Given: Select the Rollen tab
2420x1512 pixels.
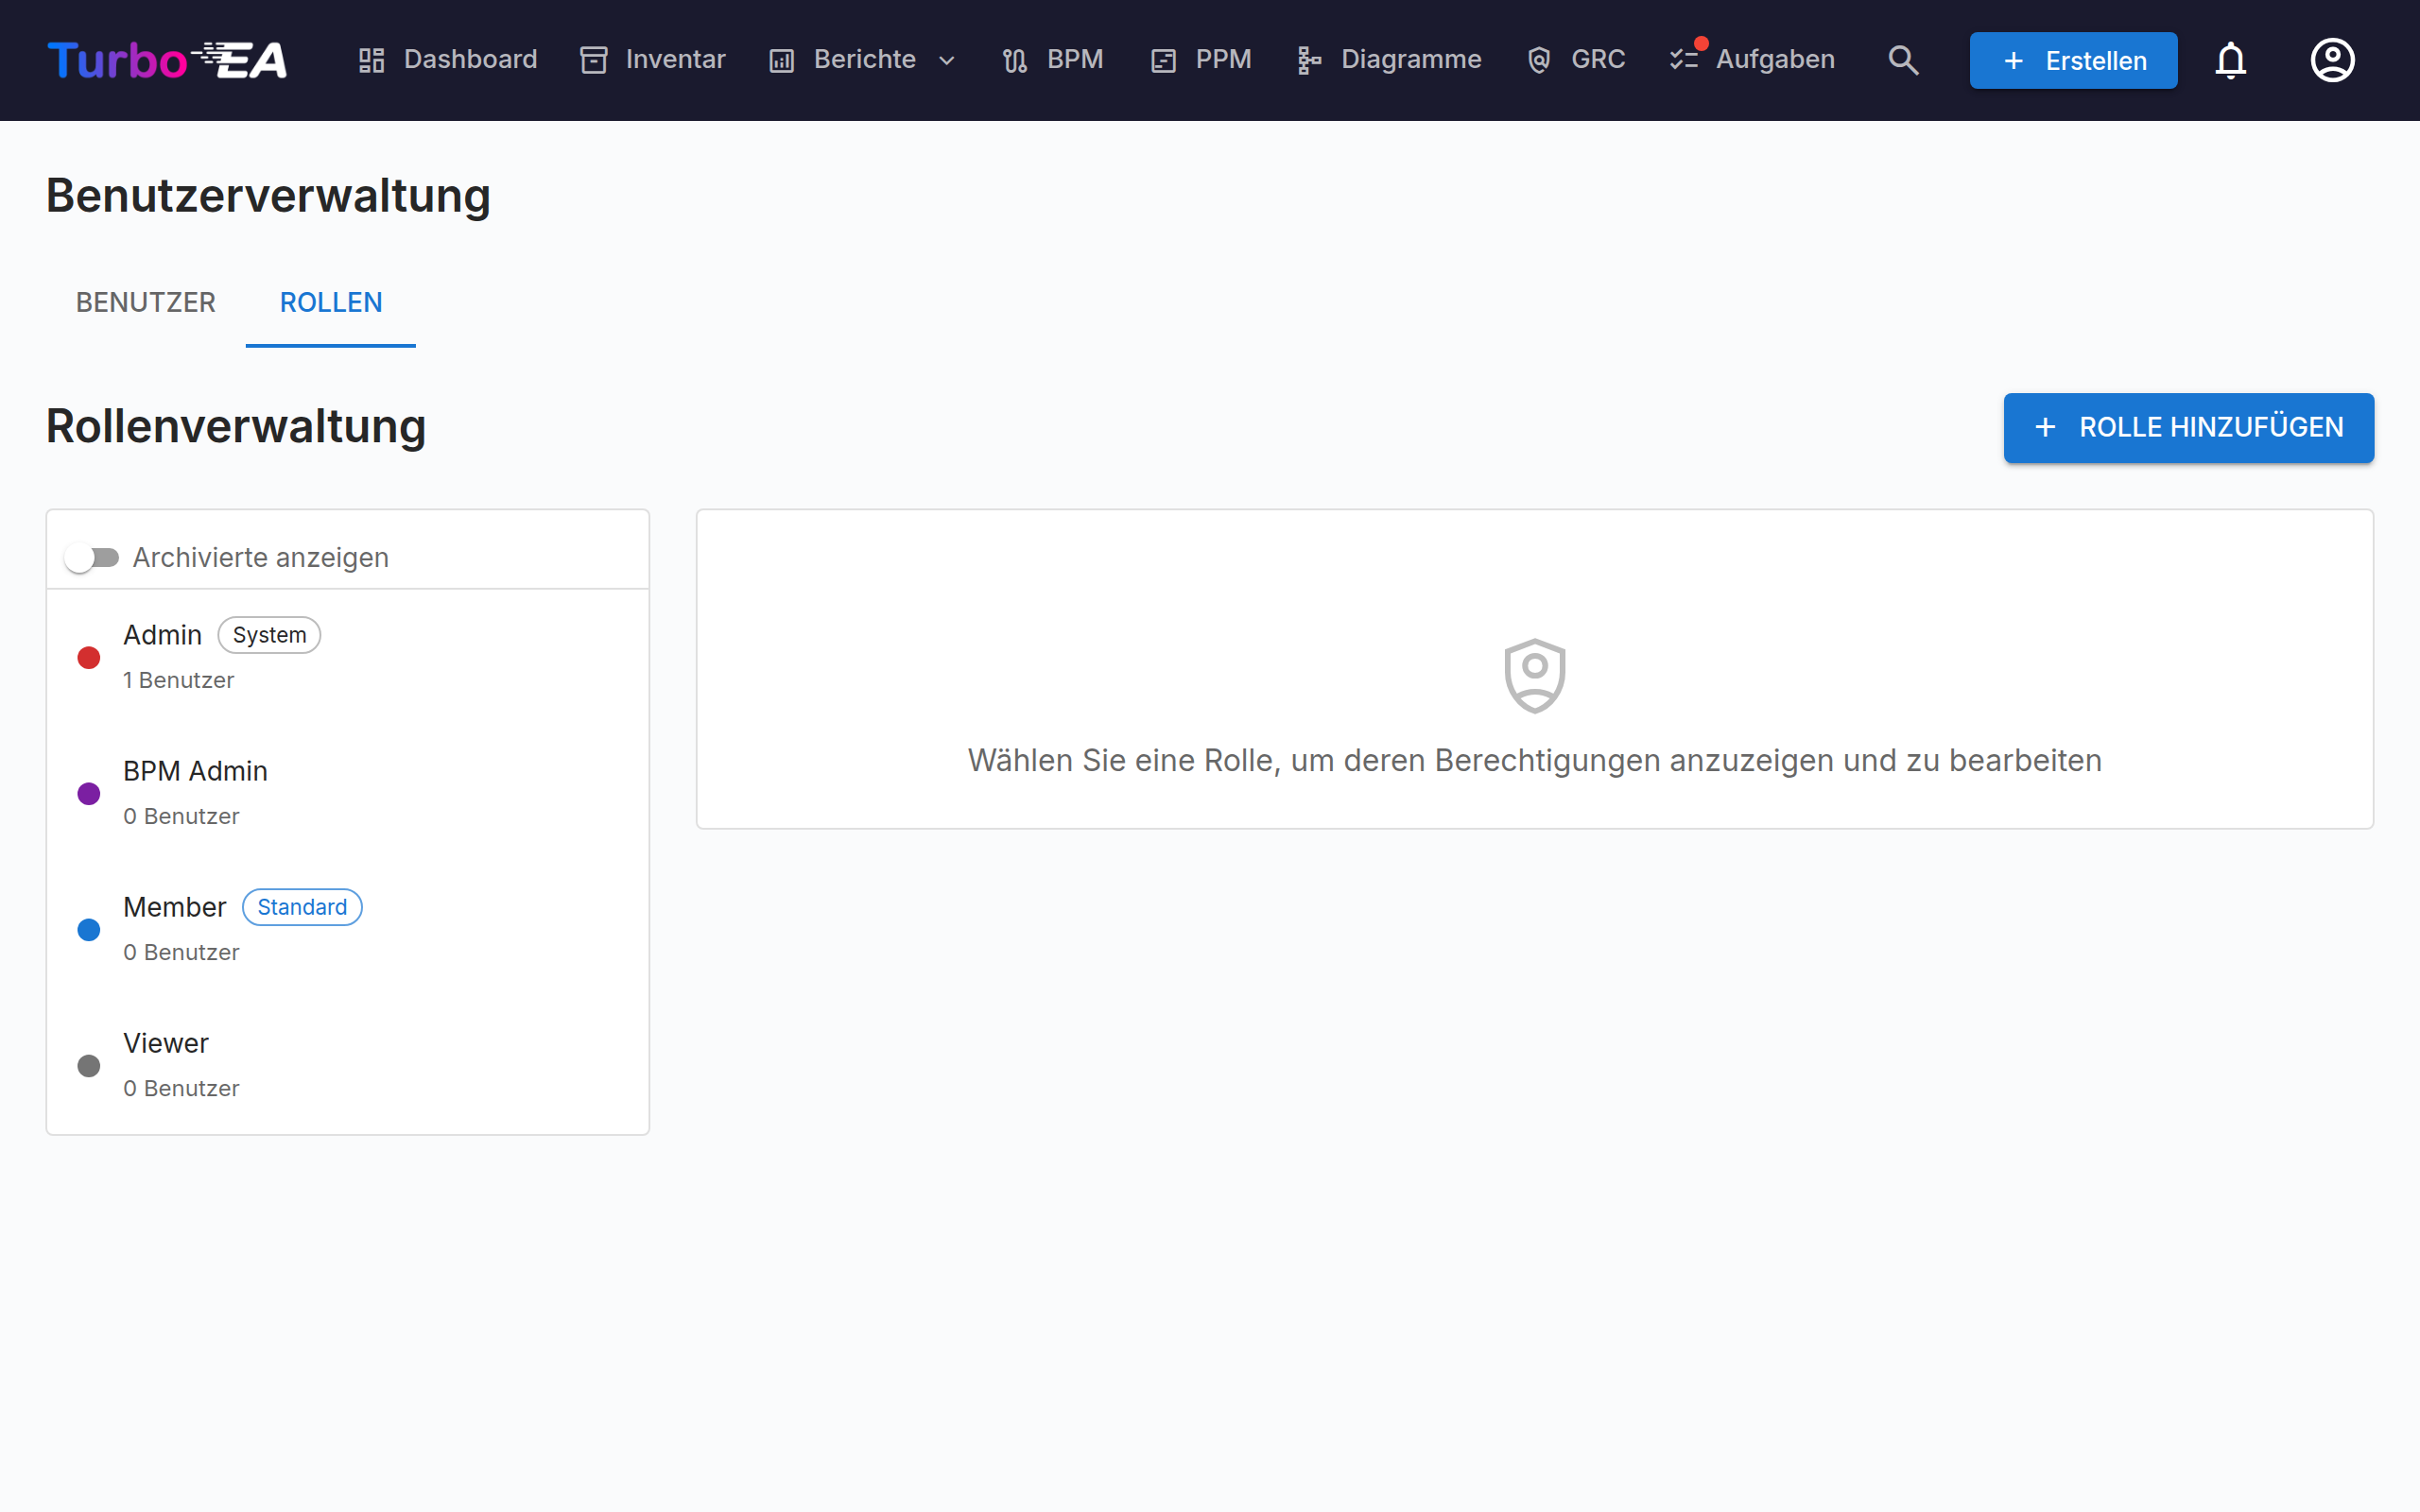Looking at the screenshot, I should click(x=331, y=302).
